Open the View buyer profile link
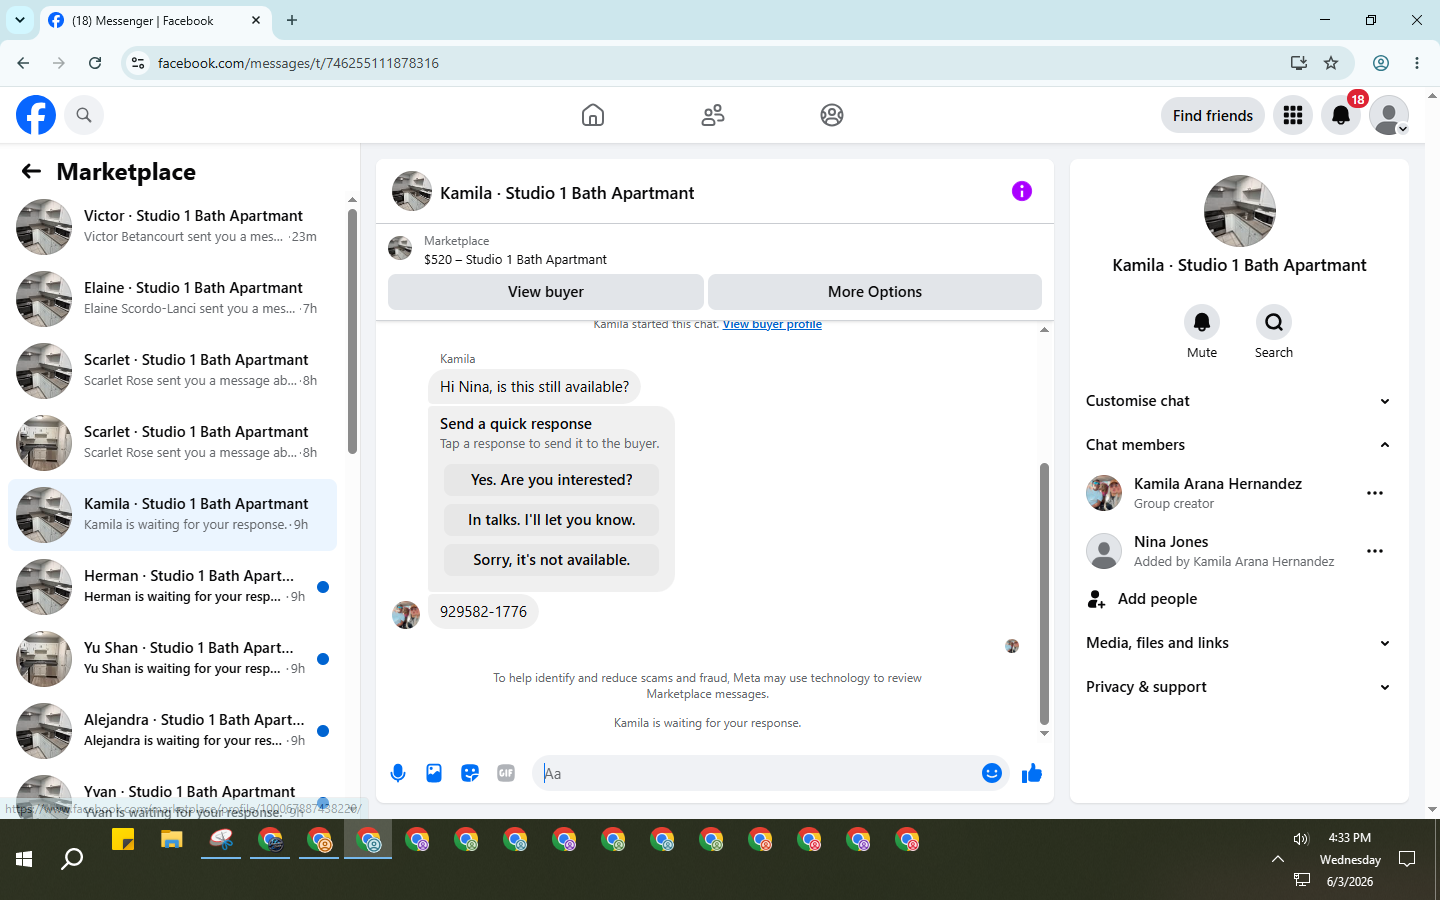Viewport: 1440px width, 900px height. pos(772,325)
